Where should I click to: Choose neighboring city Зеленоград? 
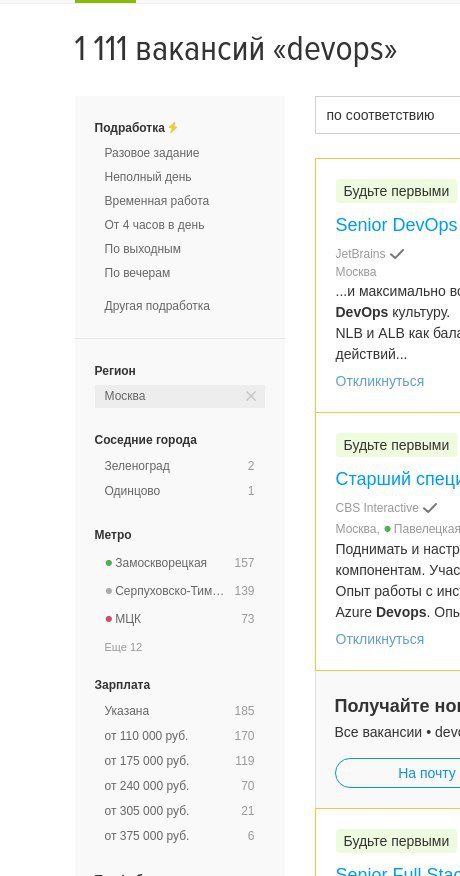click(137, 466)
